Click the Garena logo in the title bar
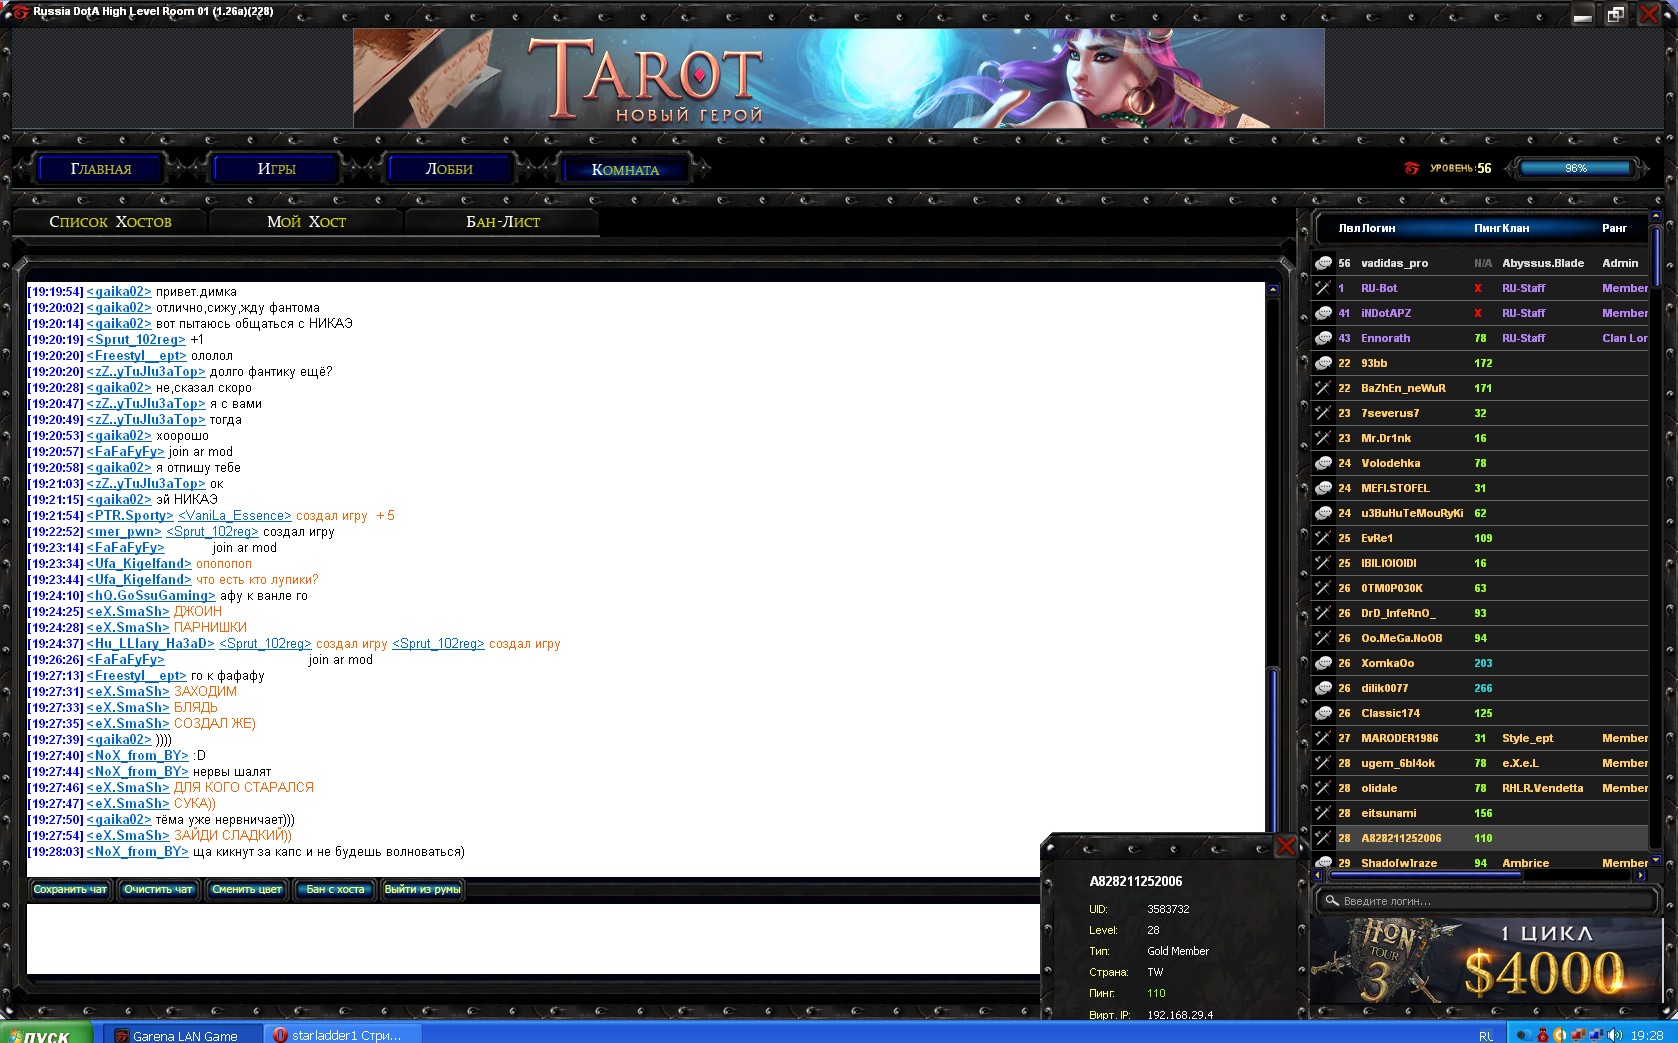The height and width of the screenshot is (1043, 1678). (20, 12)
